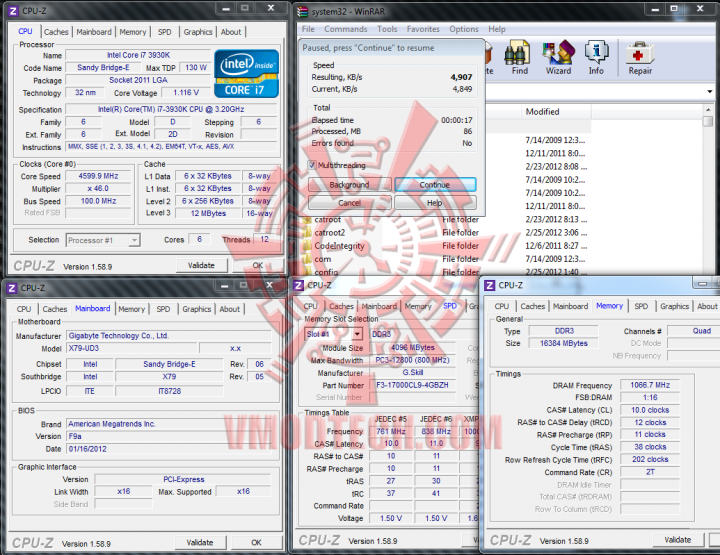
Task: Click Validate in top-left CPU-Z window
Action: [x=201, y=265]
